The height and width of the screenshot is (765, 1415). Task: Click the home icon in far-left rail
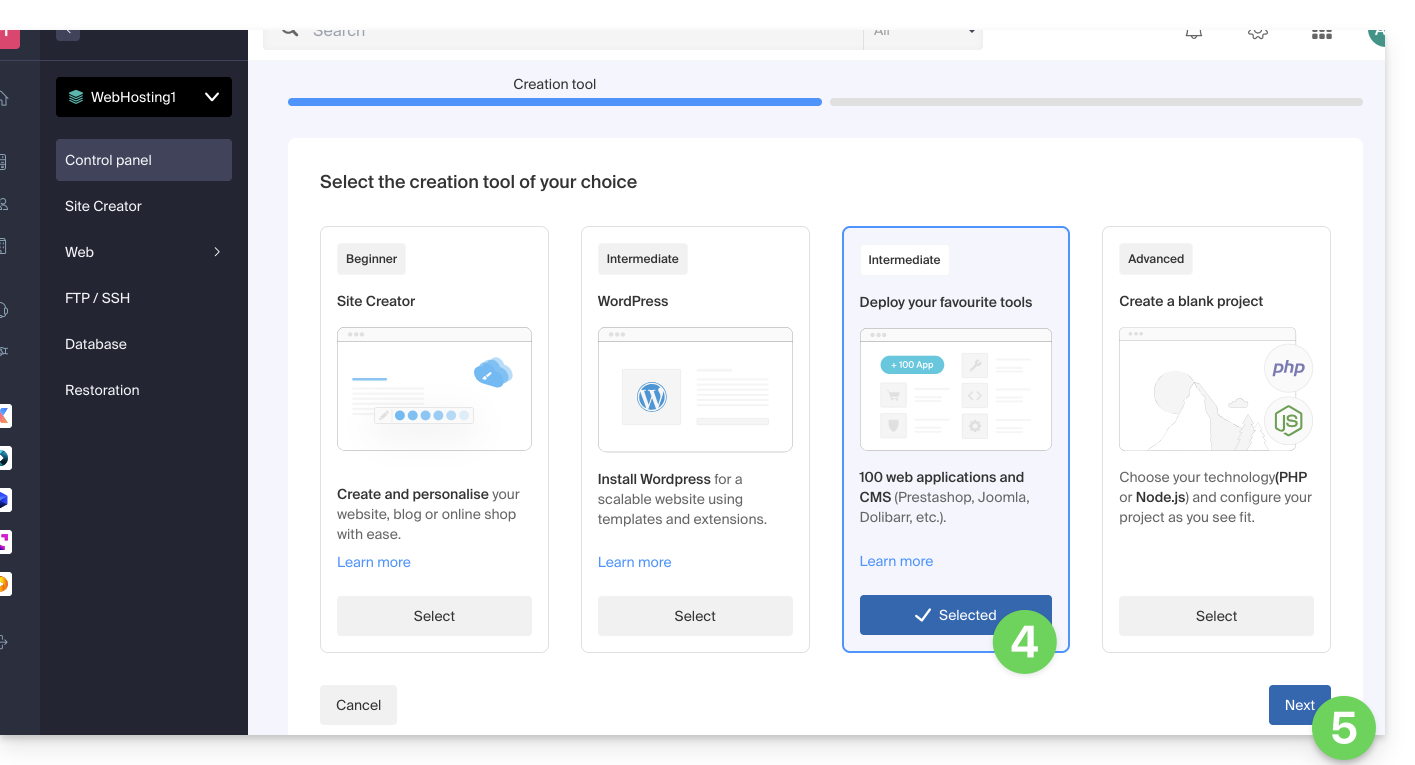(4, 98)
